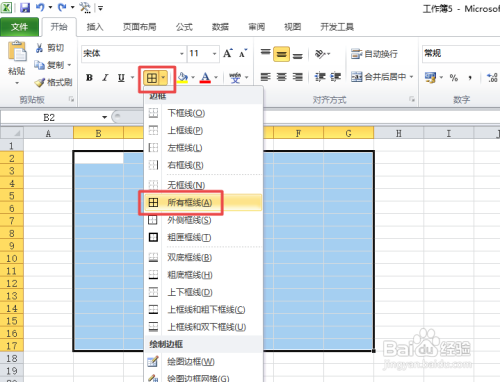500x382 pixels.
Task: Click the red Font Color A
Action: tap(205, 78)
